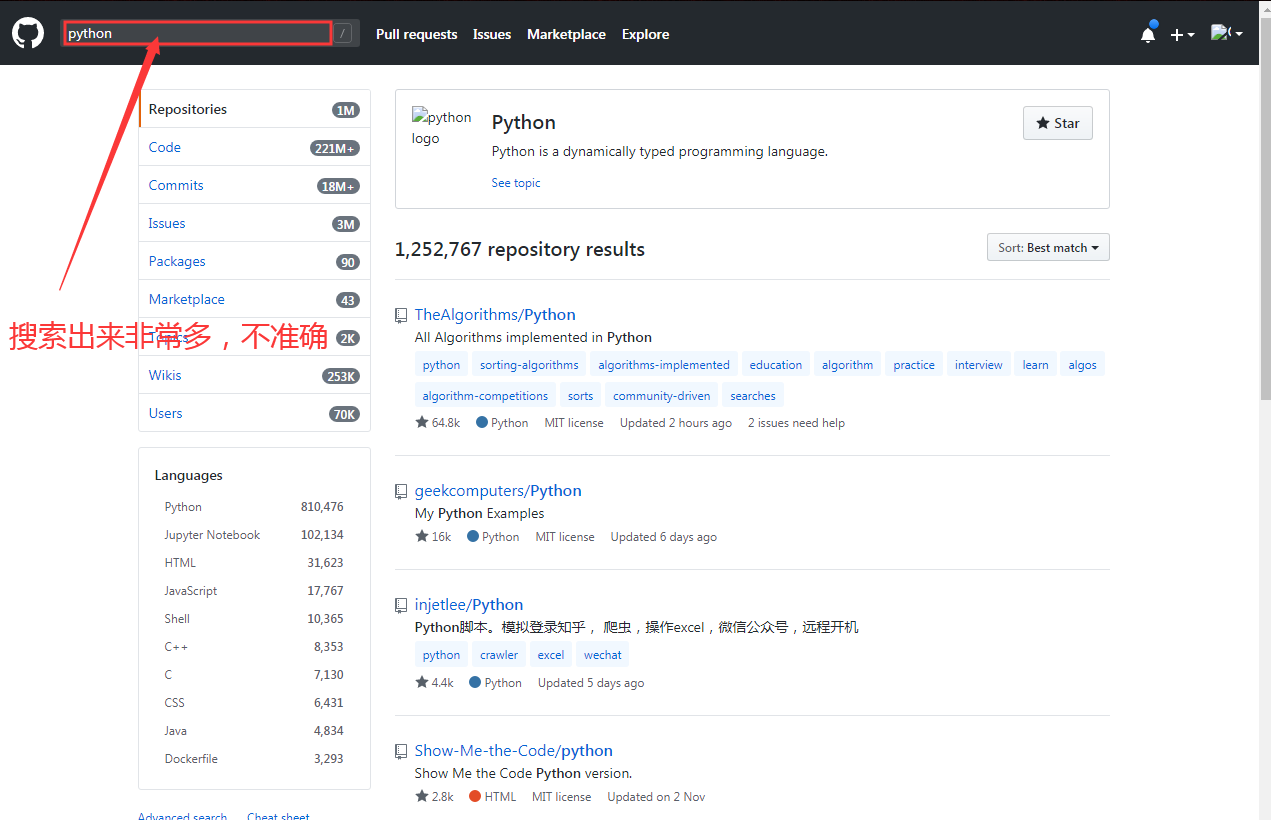Open the notifications bell

(1148, 34)
